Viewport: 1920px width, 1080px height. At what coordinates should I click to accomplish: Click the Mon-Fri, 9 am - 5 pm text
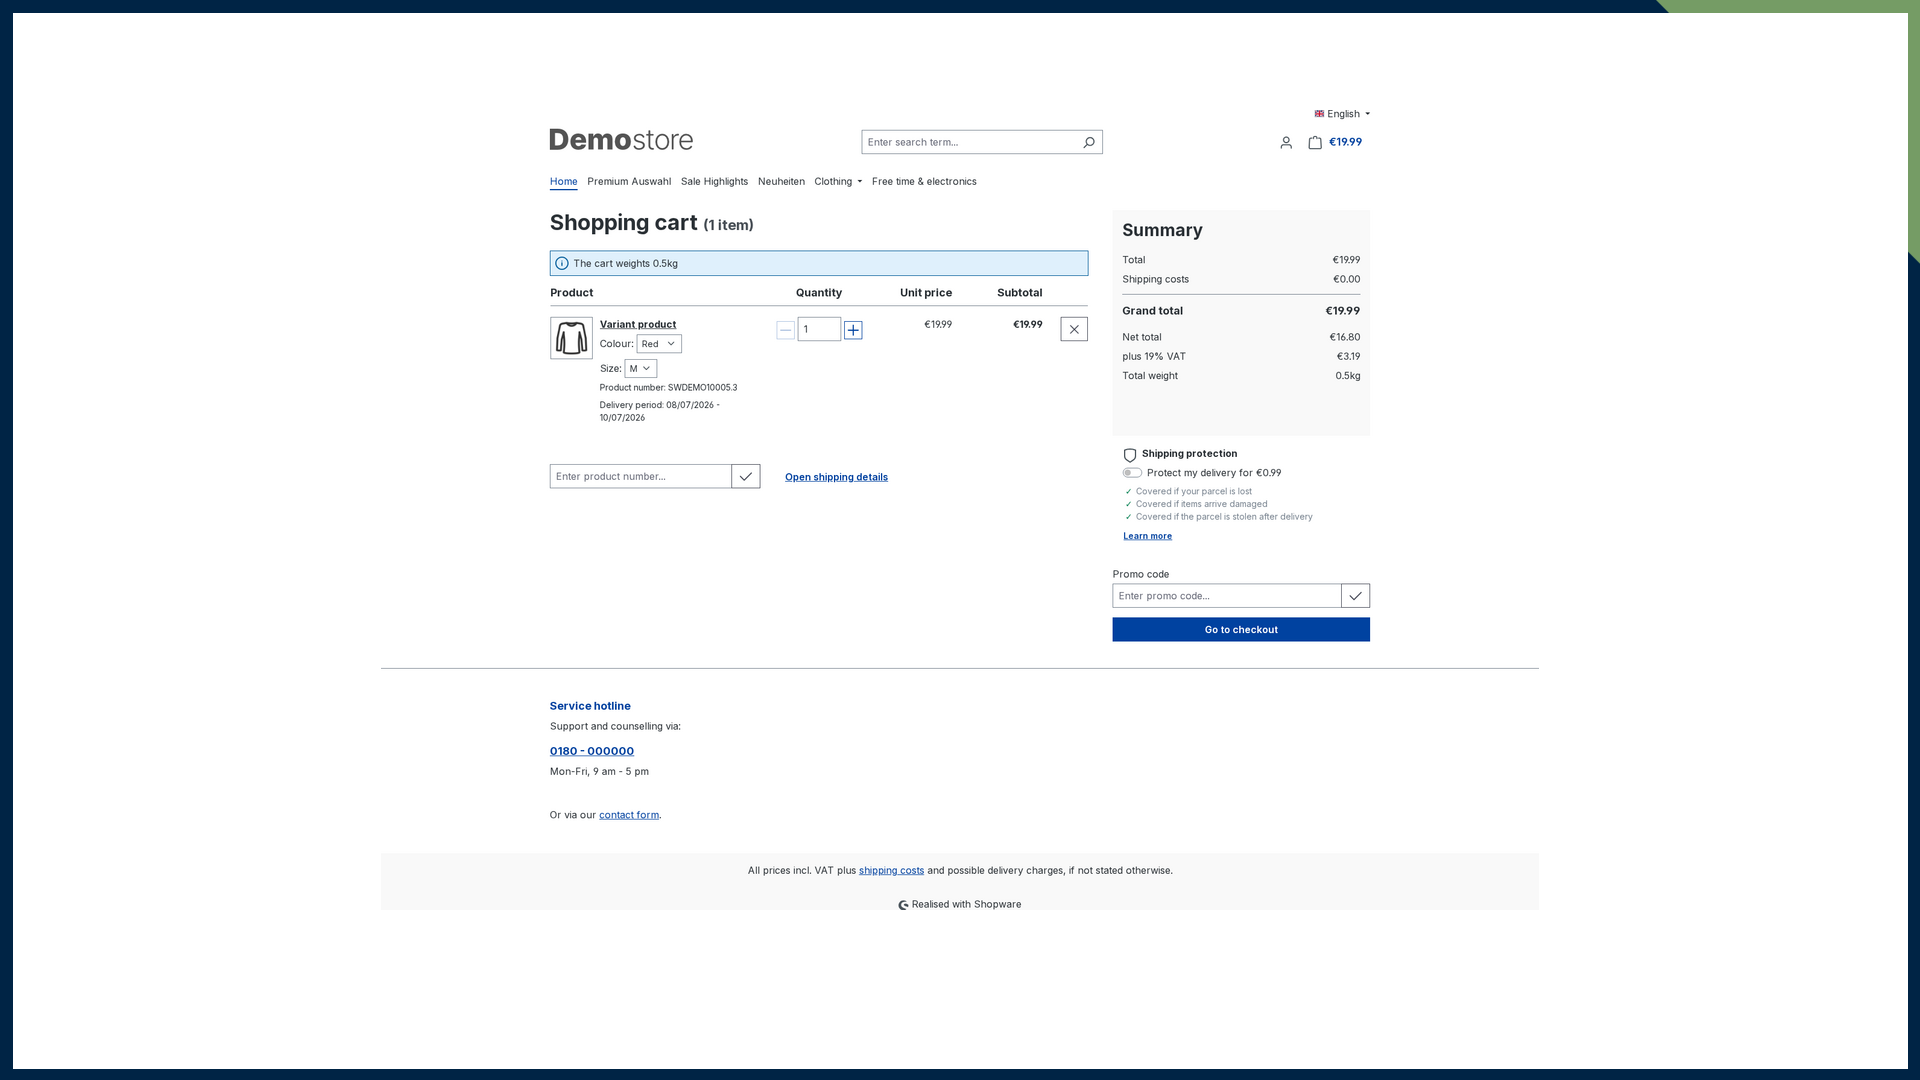pyautogui.click(x=599, y=772)
